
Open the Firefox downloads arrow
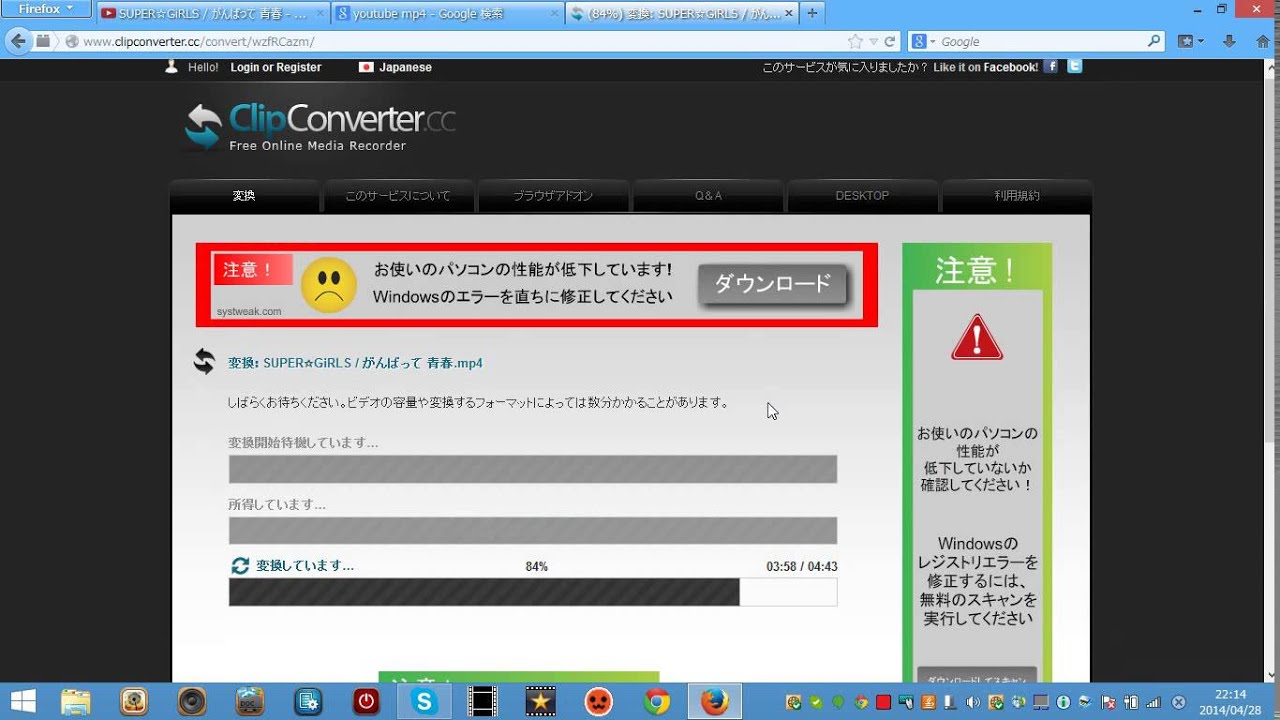coord(1229,42)
